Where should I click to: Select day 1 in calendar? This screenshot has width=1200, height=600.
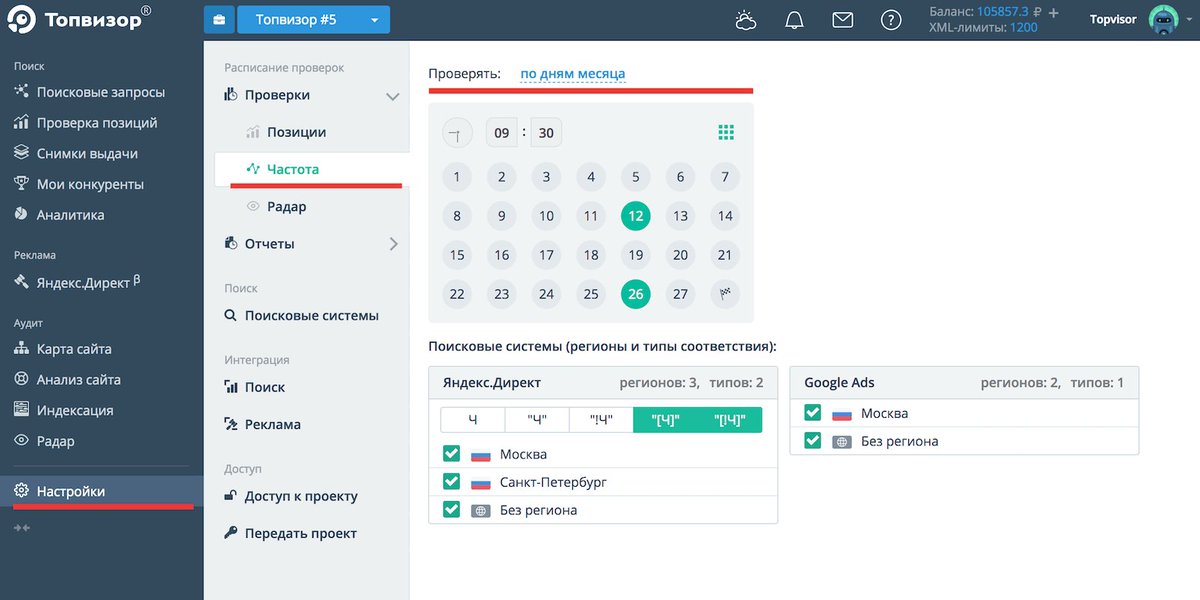(457, 178)
